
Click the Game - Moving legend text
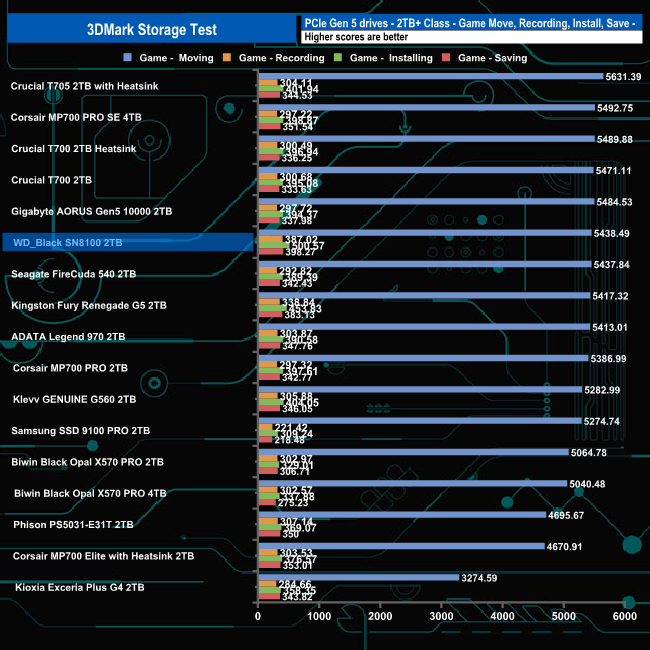[x=176, y=58]
